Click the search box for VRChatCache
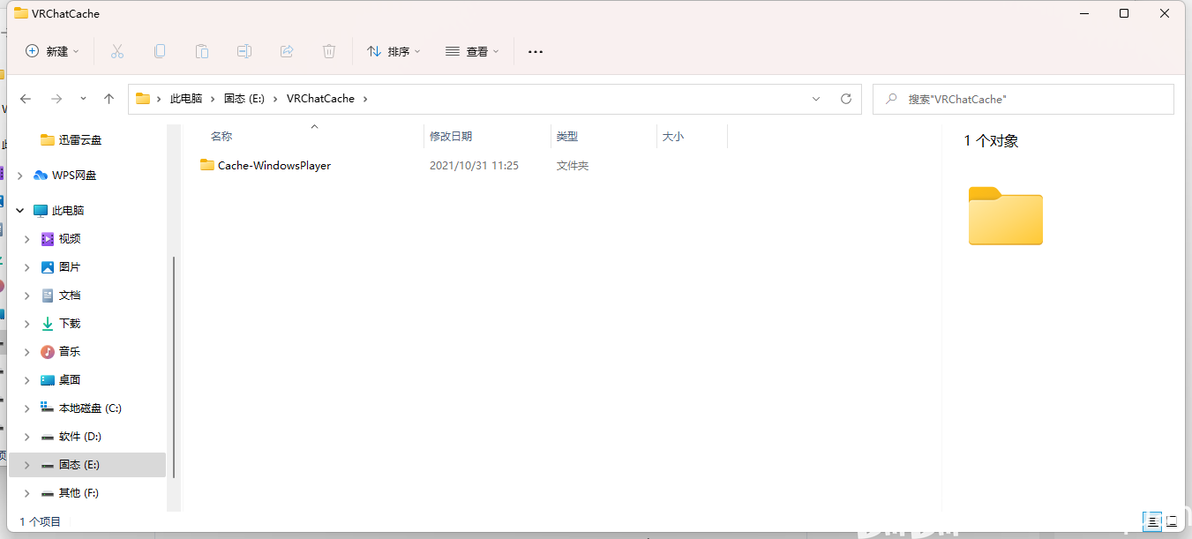The height and width of the screenshot is (539, 1192). 1023,99
